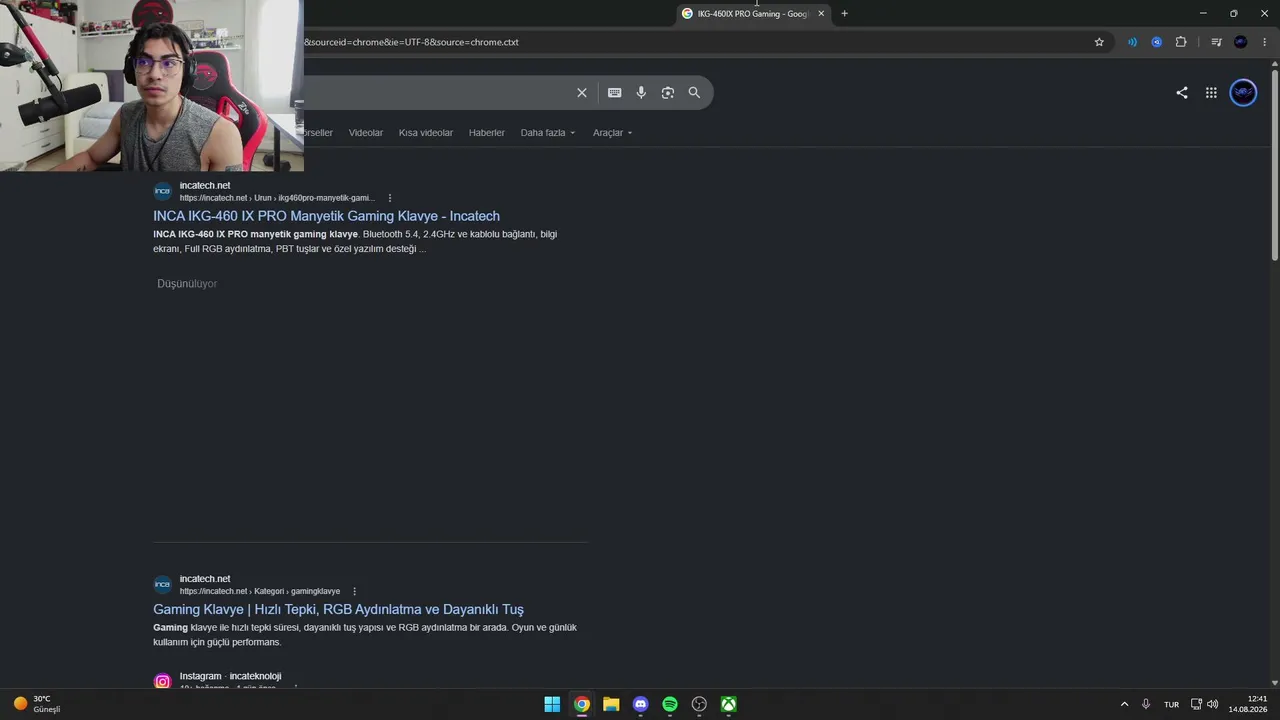Close the IKG-460IX PRO Gaming tab

click(821, 14)
